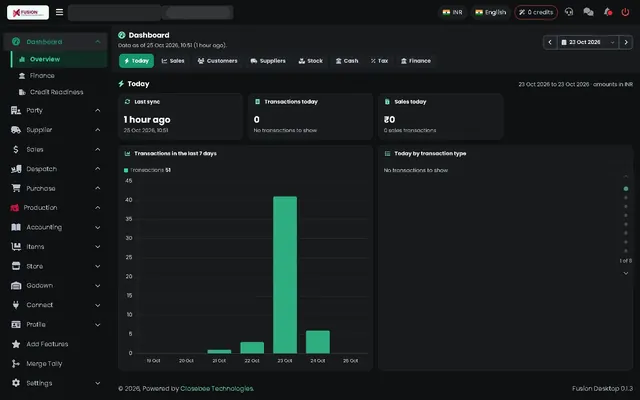640x400 pixels.
Task: Switch to the Tax tab
Action: click(379, 61)
